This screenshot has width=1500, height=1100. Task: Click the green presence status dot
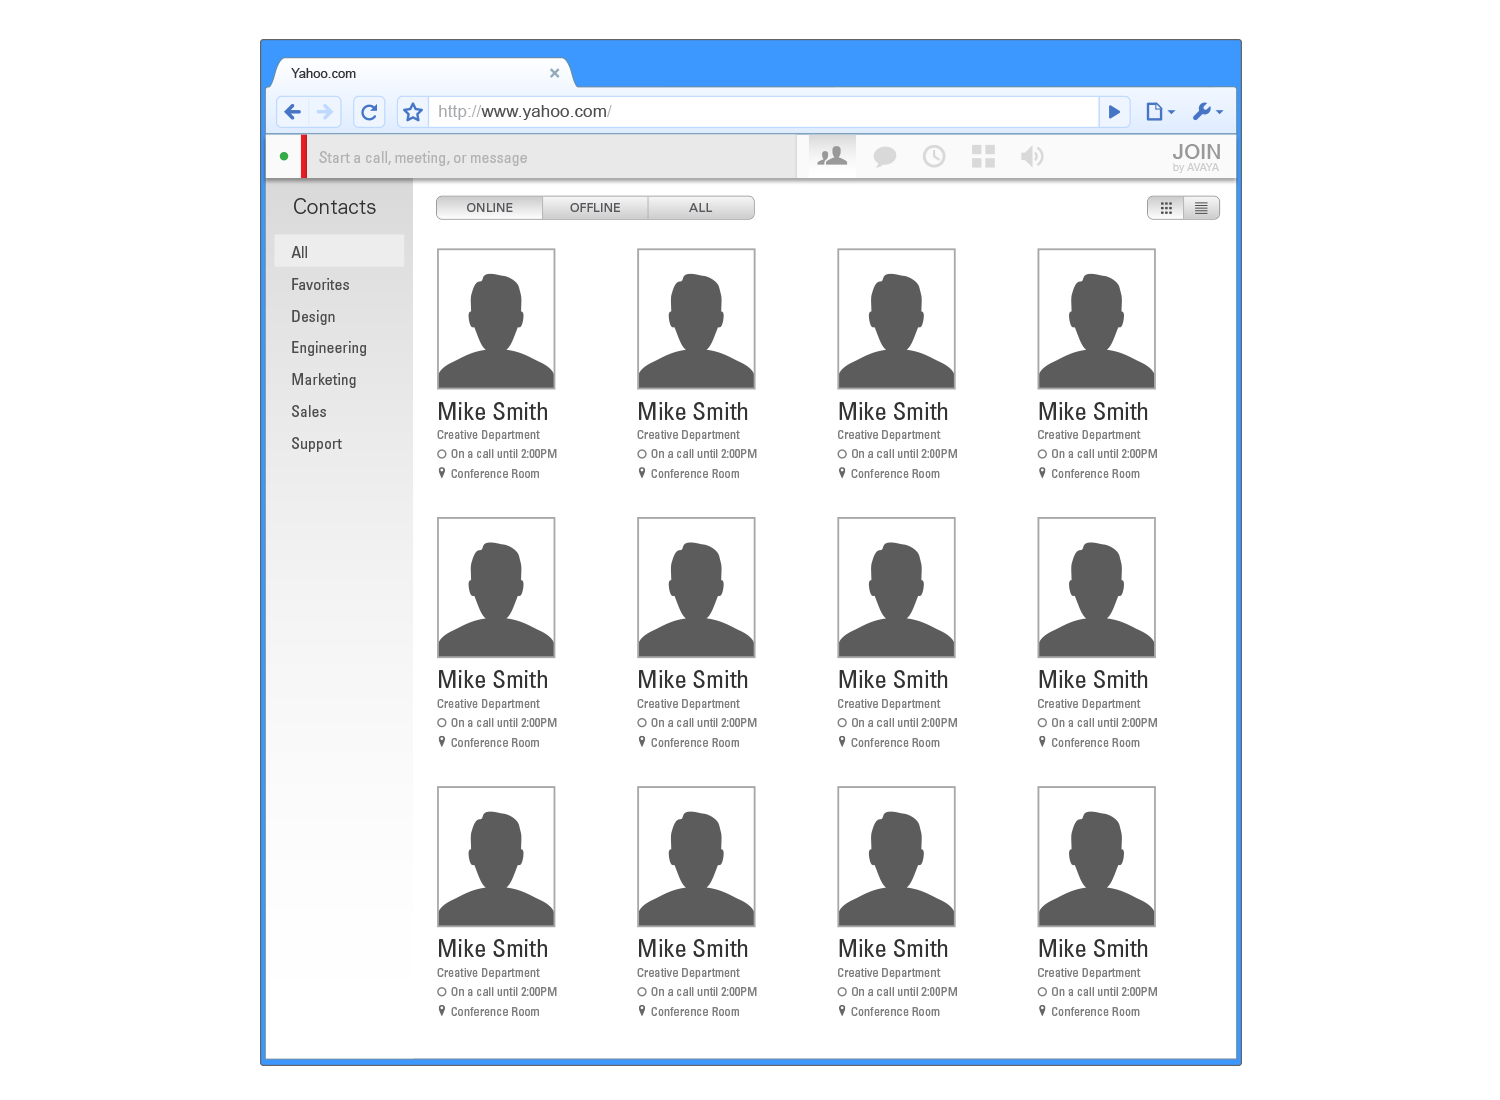pos(284,156)
